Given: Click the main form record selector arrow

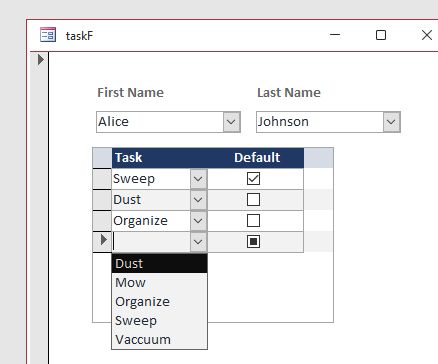Looking at the screenshot, I should point(41,60).
